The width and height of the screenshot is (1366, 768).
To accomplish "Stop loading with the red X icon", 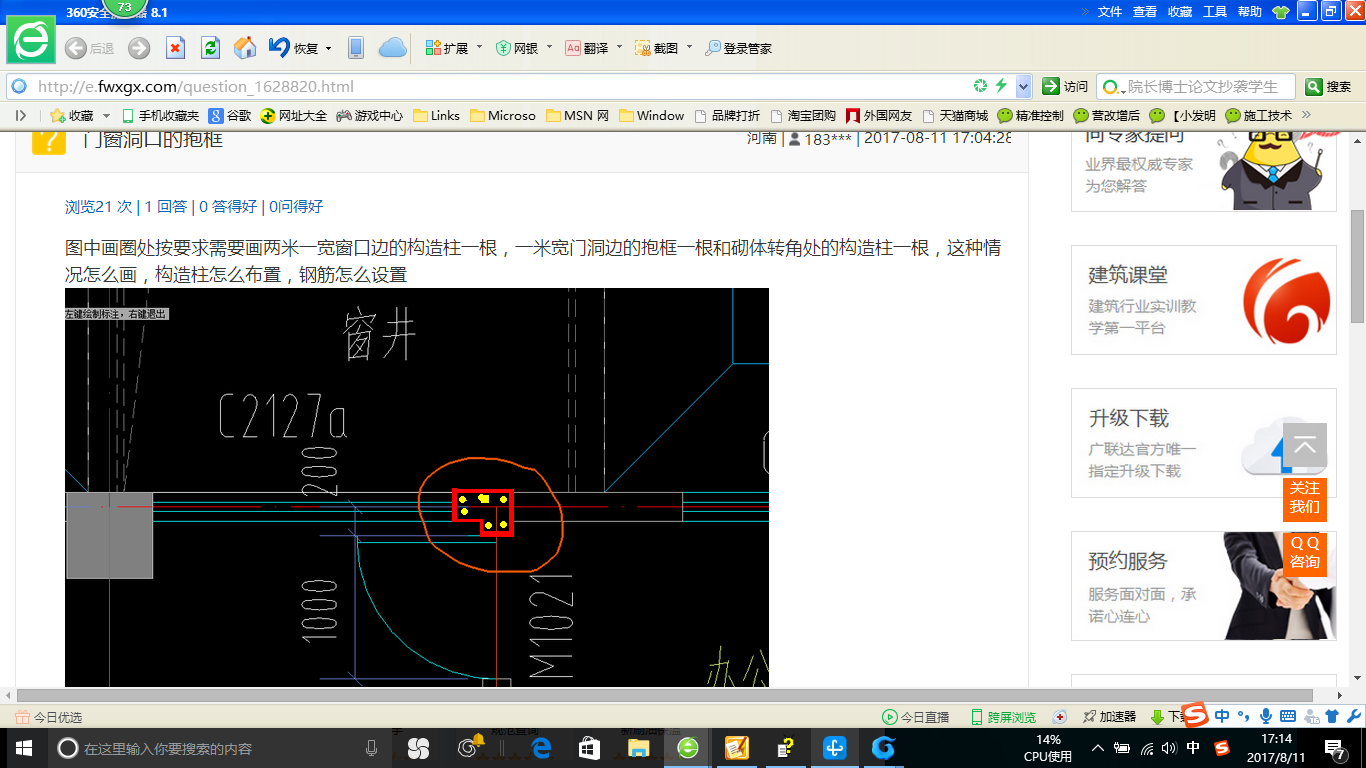I will pos(175,48).
